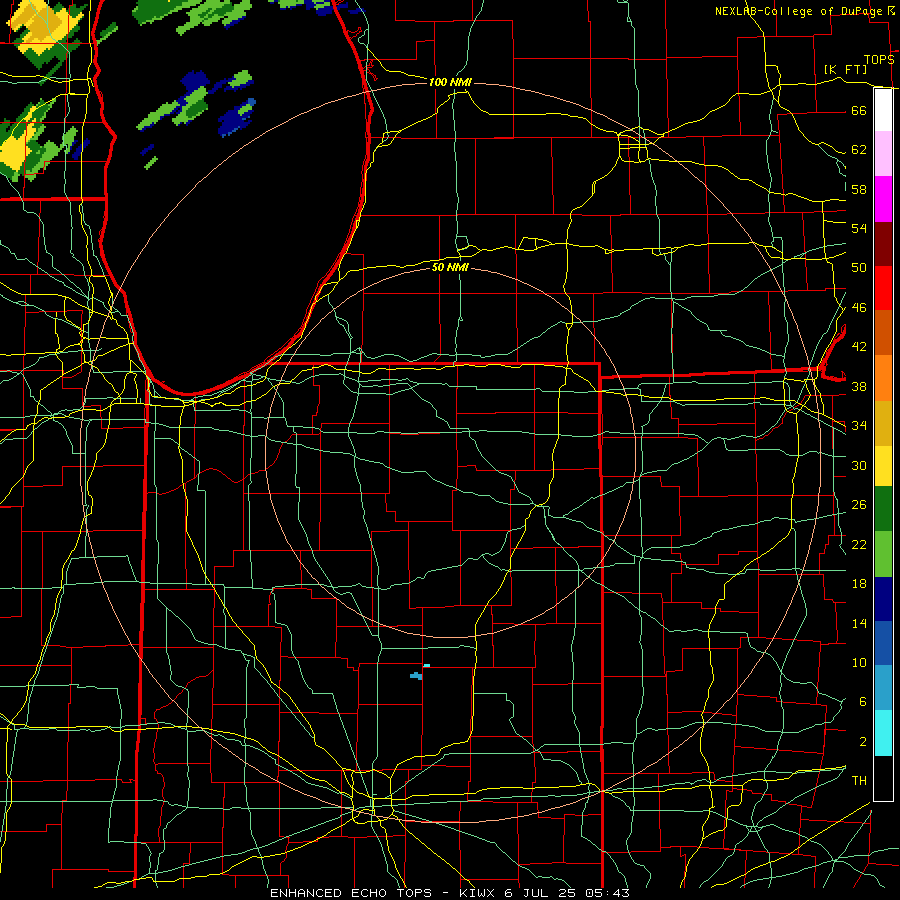Click the legend value 66
The height and width of the screenshot is (900, 900).
coord(859,111)
